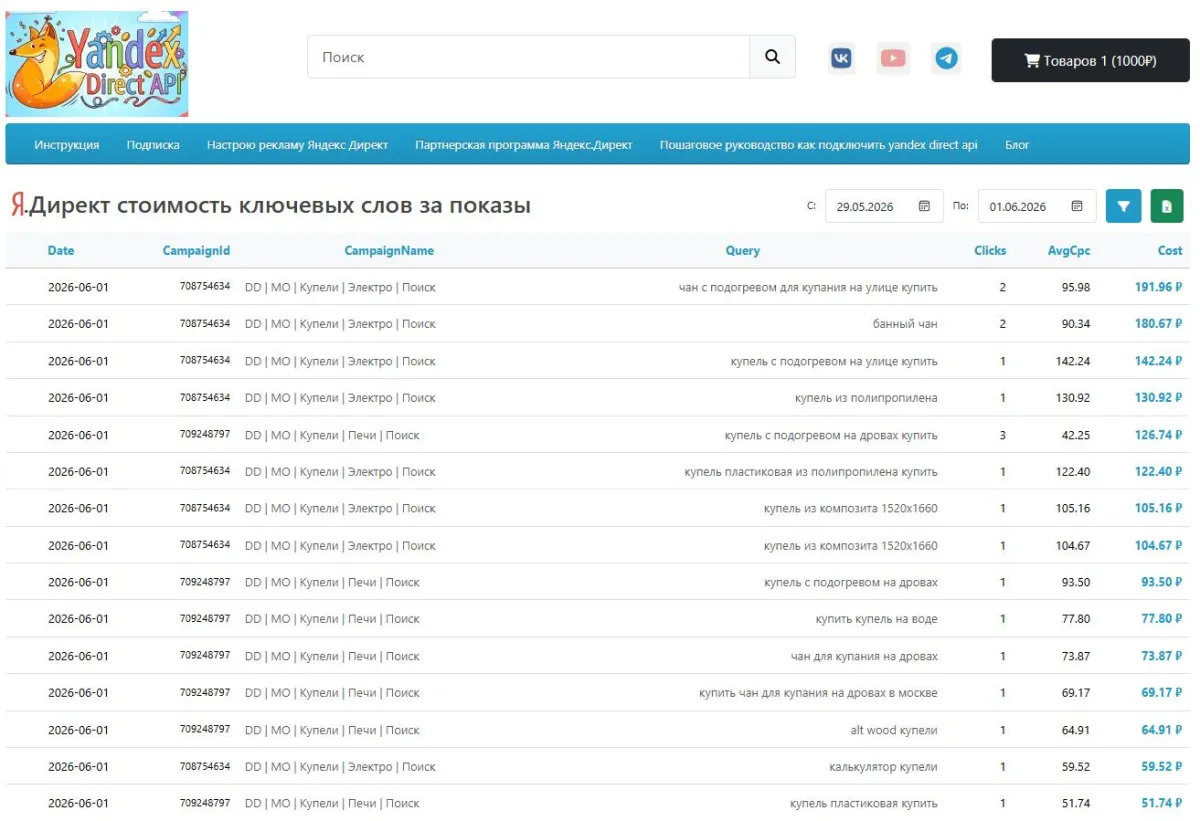Click query 'купить чан для купания на дровах в москве'
1200x821 pixels.
click(x=818, y=692)
